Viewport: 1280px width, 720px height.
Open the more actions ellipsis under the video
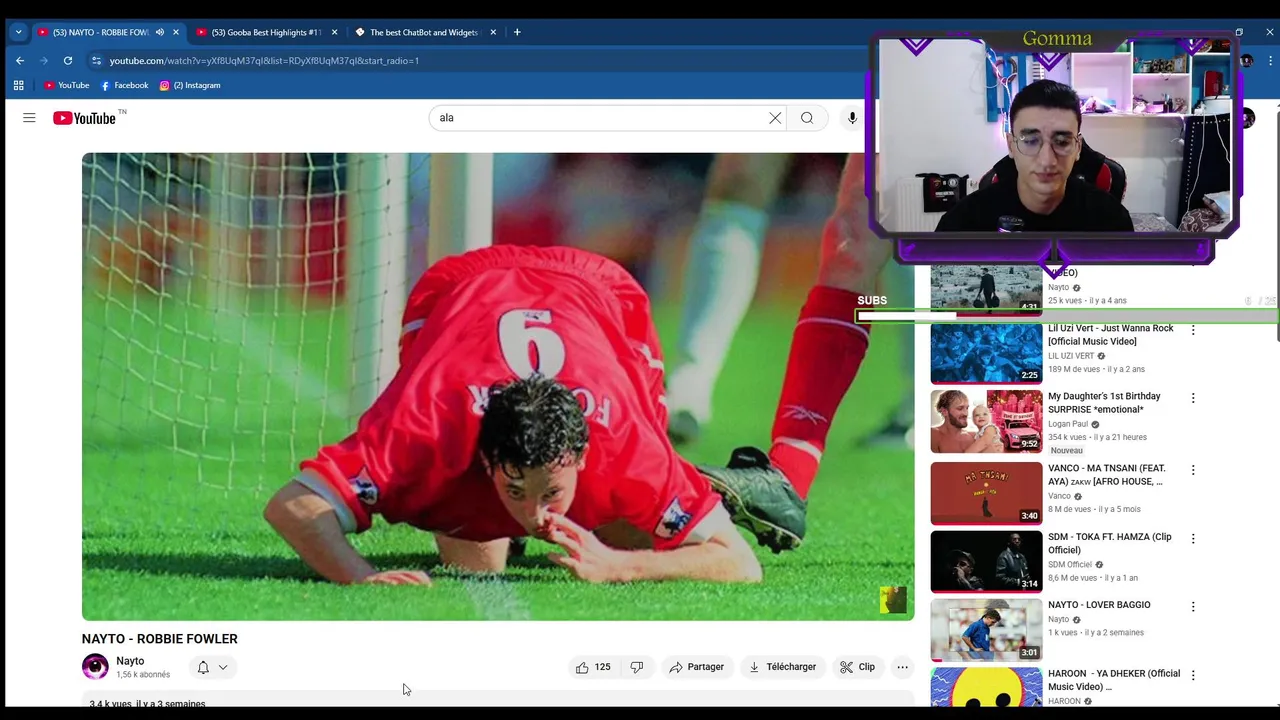click(x=903, y=667)
